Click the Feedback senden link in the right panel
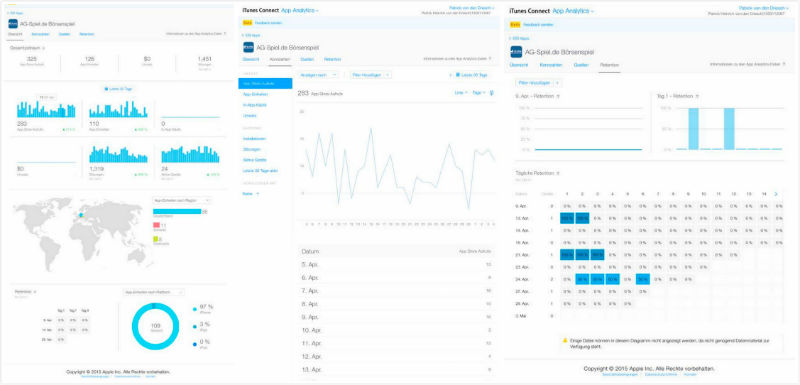800x385 pixels. tap(540, 24)
